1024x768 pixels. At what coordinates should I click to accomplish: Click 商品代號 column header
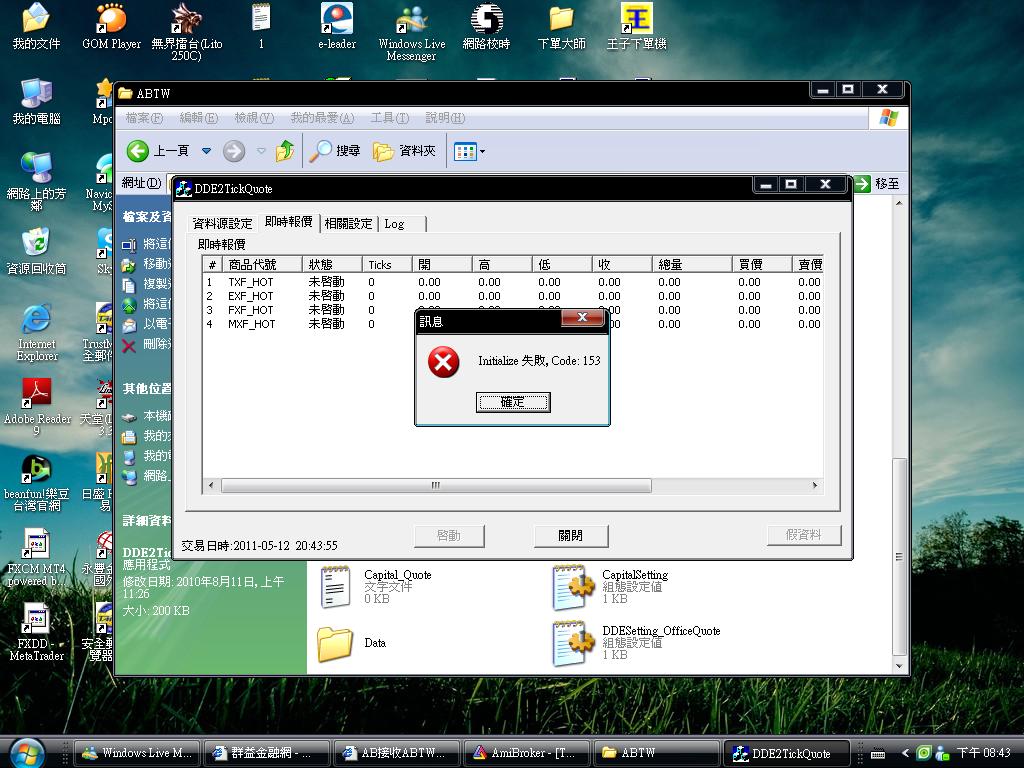pos(262,264)
